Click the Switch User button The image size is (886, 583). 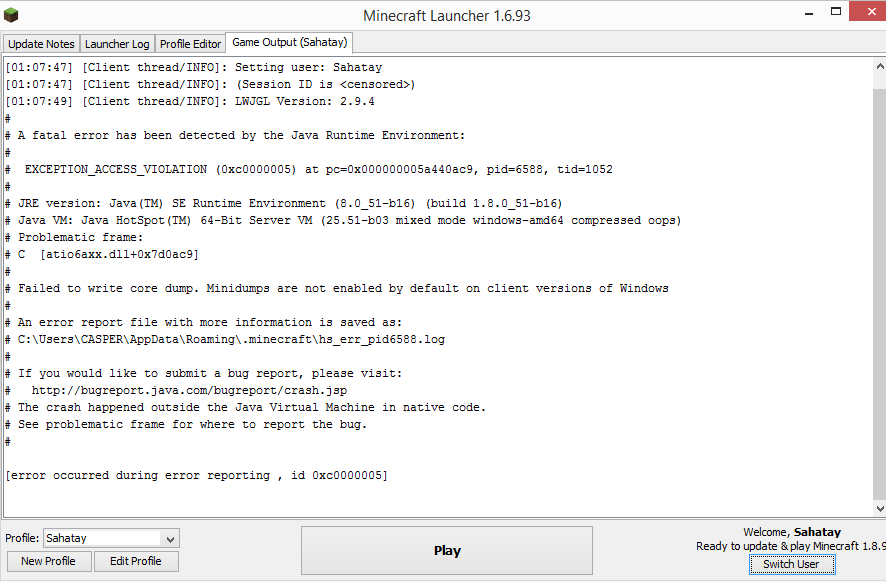pyautogui.click(x=792, y=564)
